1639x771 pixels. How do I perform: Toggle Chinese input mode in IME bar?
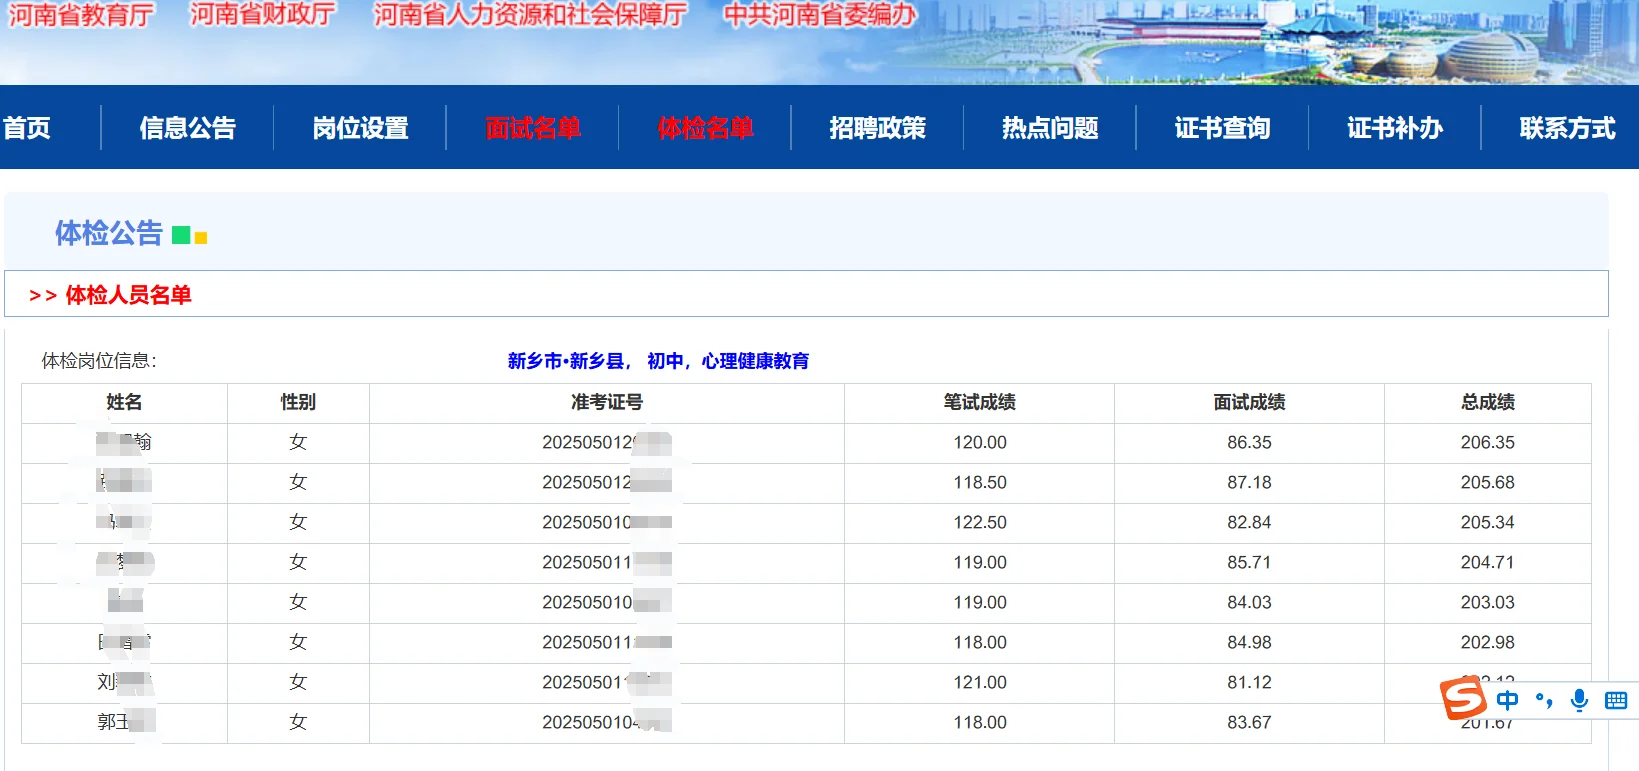pyautogui.click(x=1507, y=700)
